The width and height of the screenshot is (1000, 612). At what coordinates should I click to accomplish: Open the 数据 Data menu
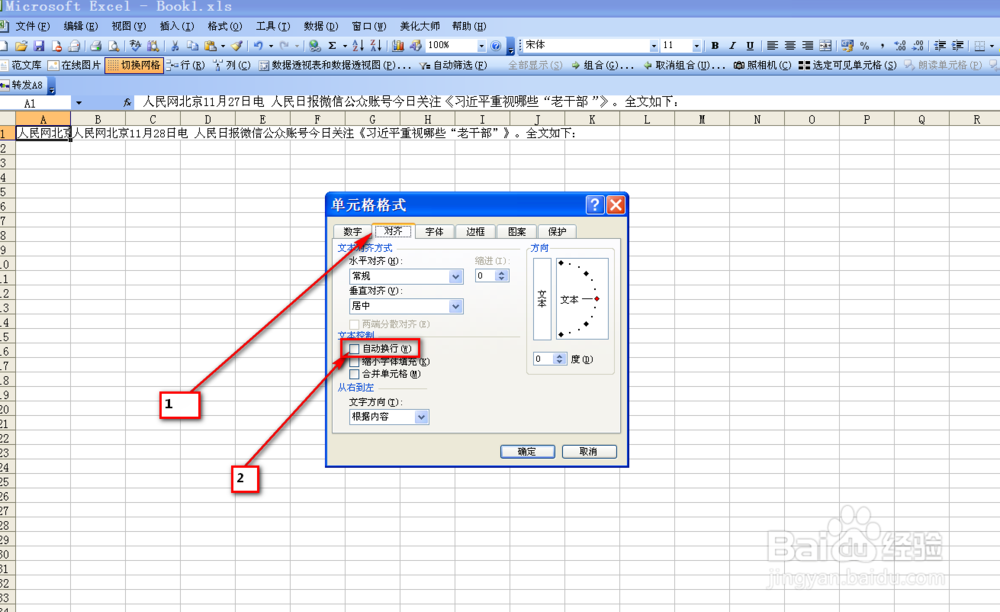pos(321,26)
